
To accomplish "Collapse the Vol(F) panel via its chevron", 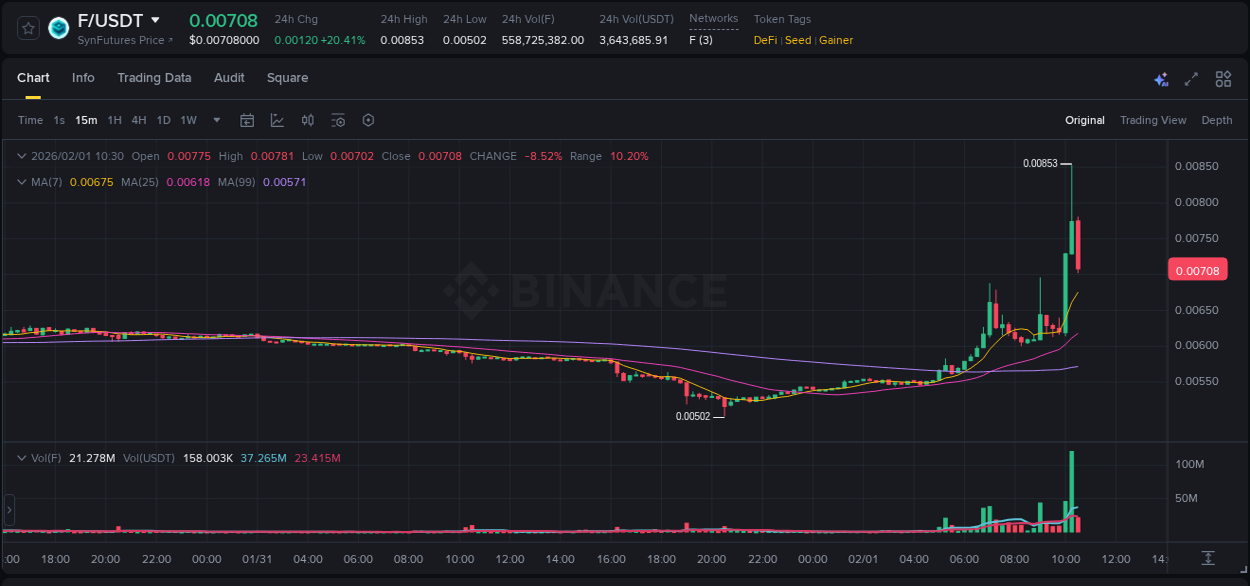I will coord(22,458).
